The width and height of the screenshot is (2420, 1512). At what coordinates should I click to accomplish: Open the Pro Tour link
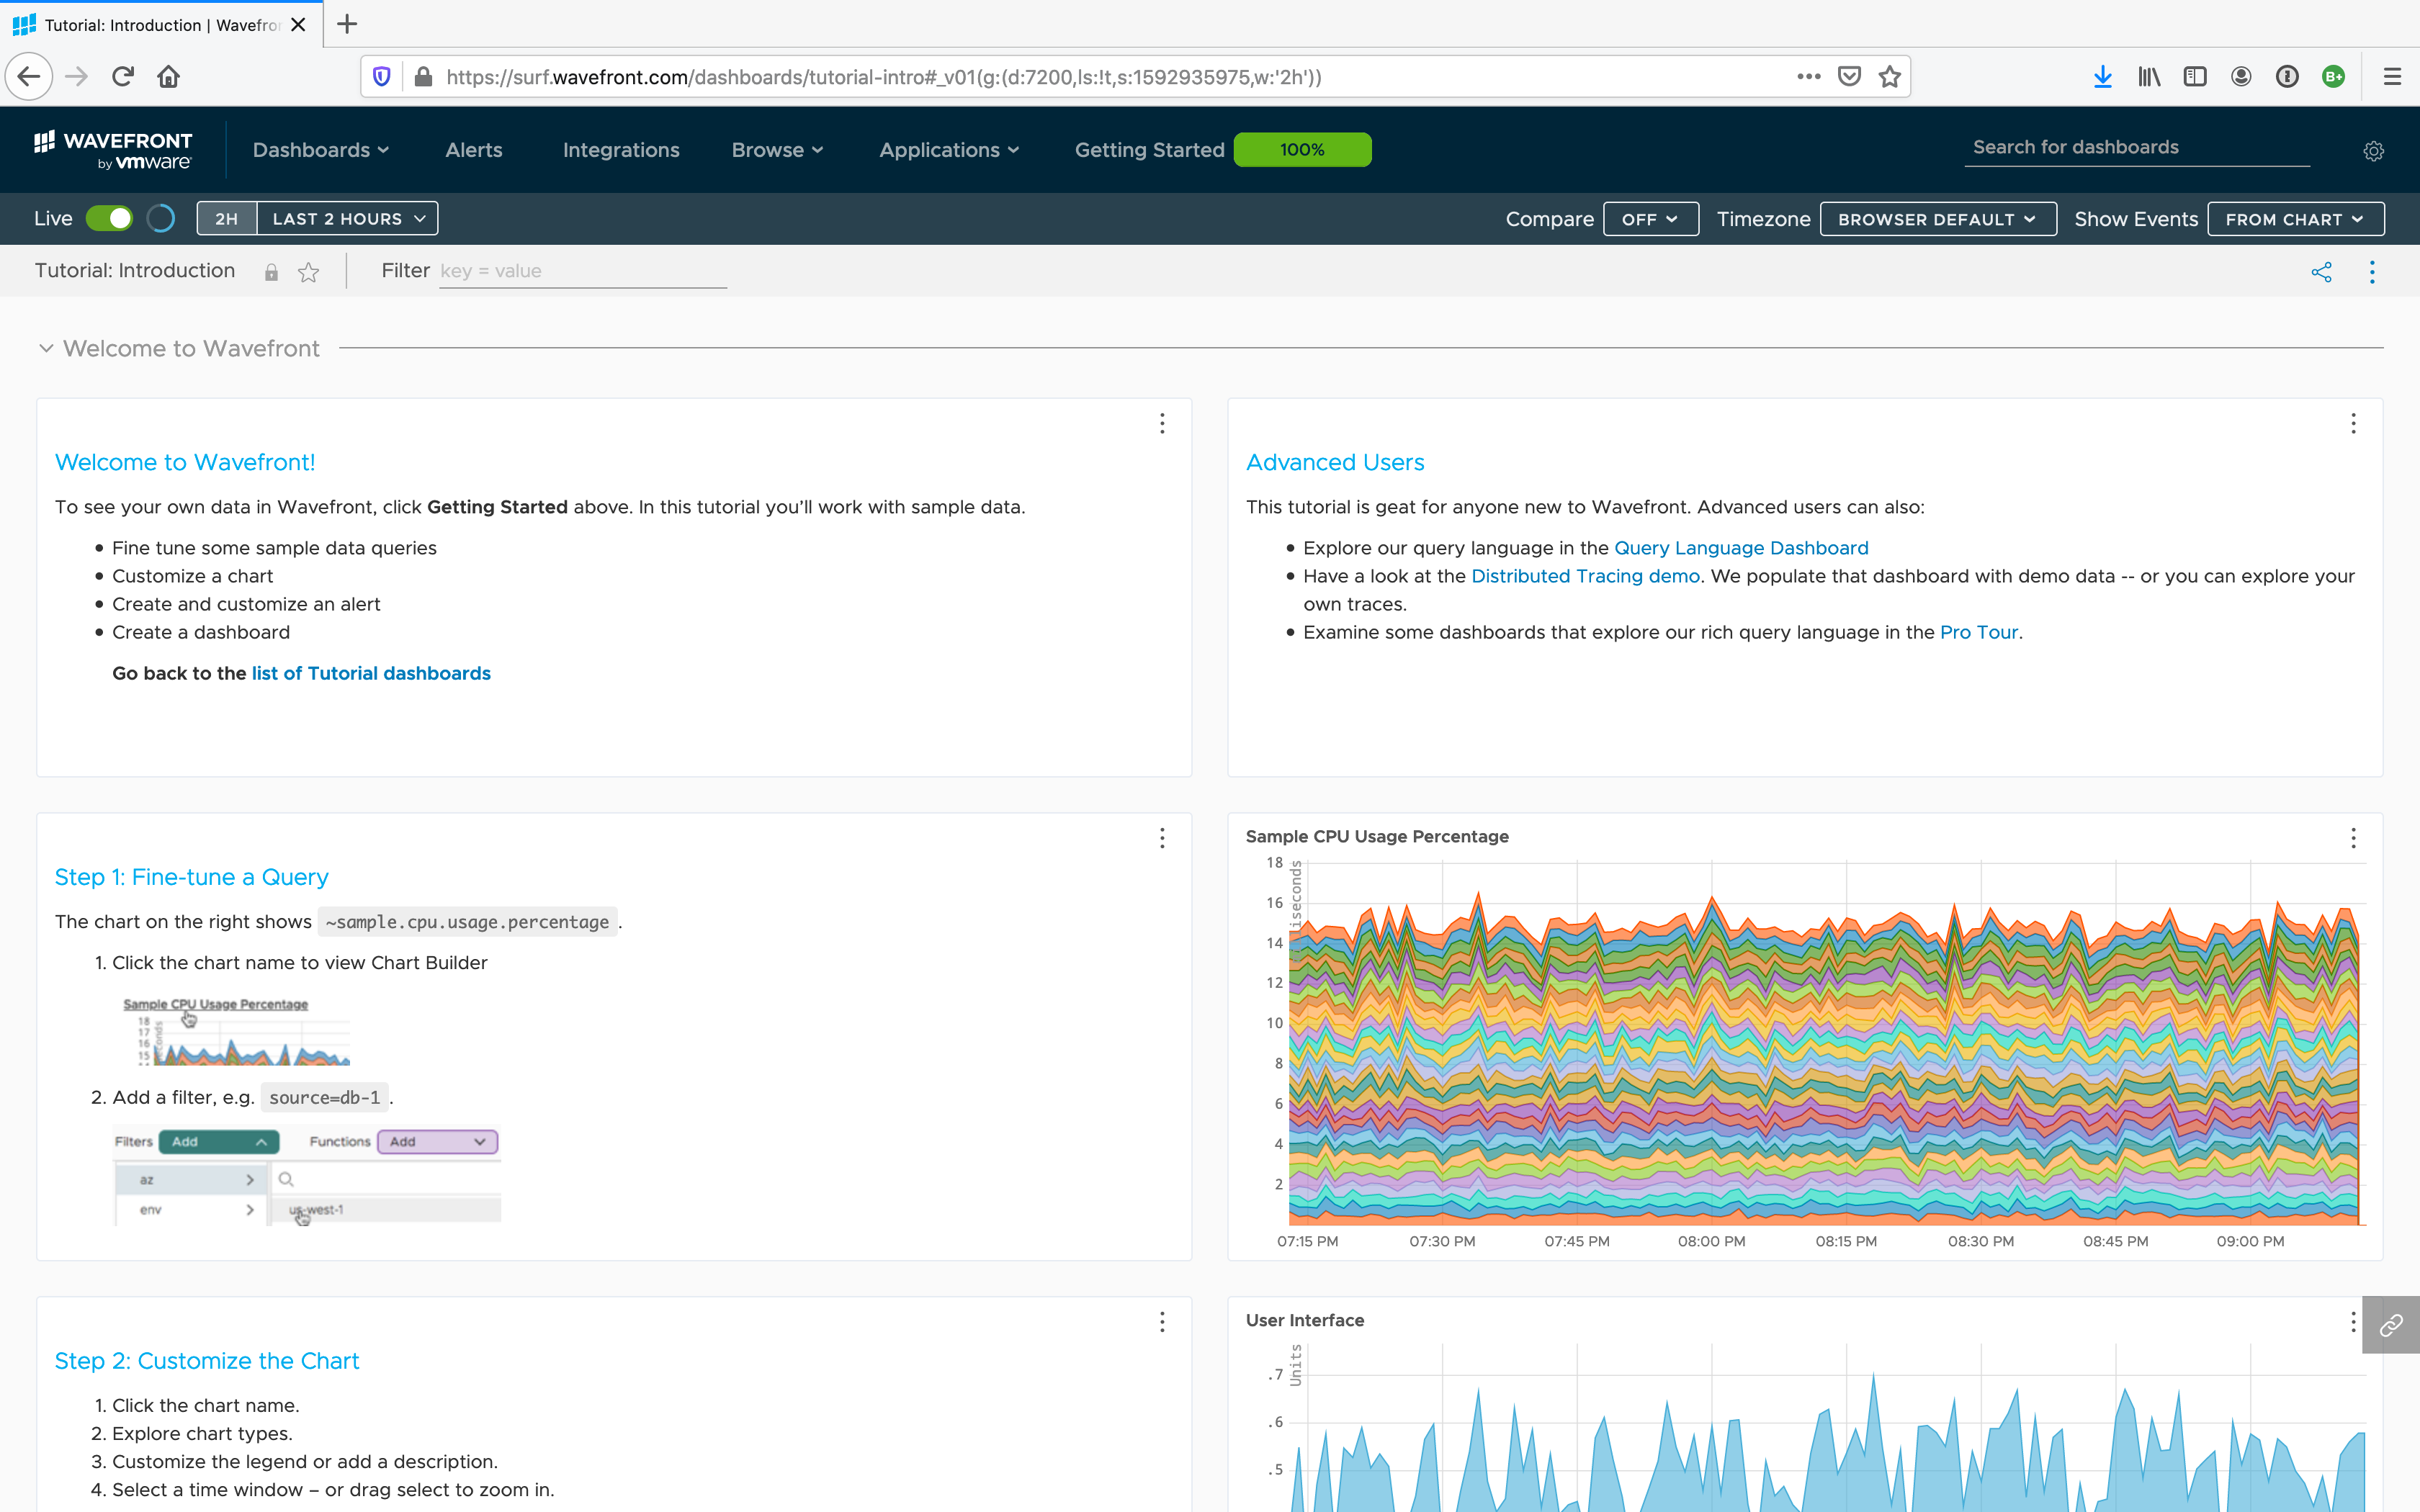click(x=1979, y=632)
